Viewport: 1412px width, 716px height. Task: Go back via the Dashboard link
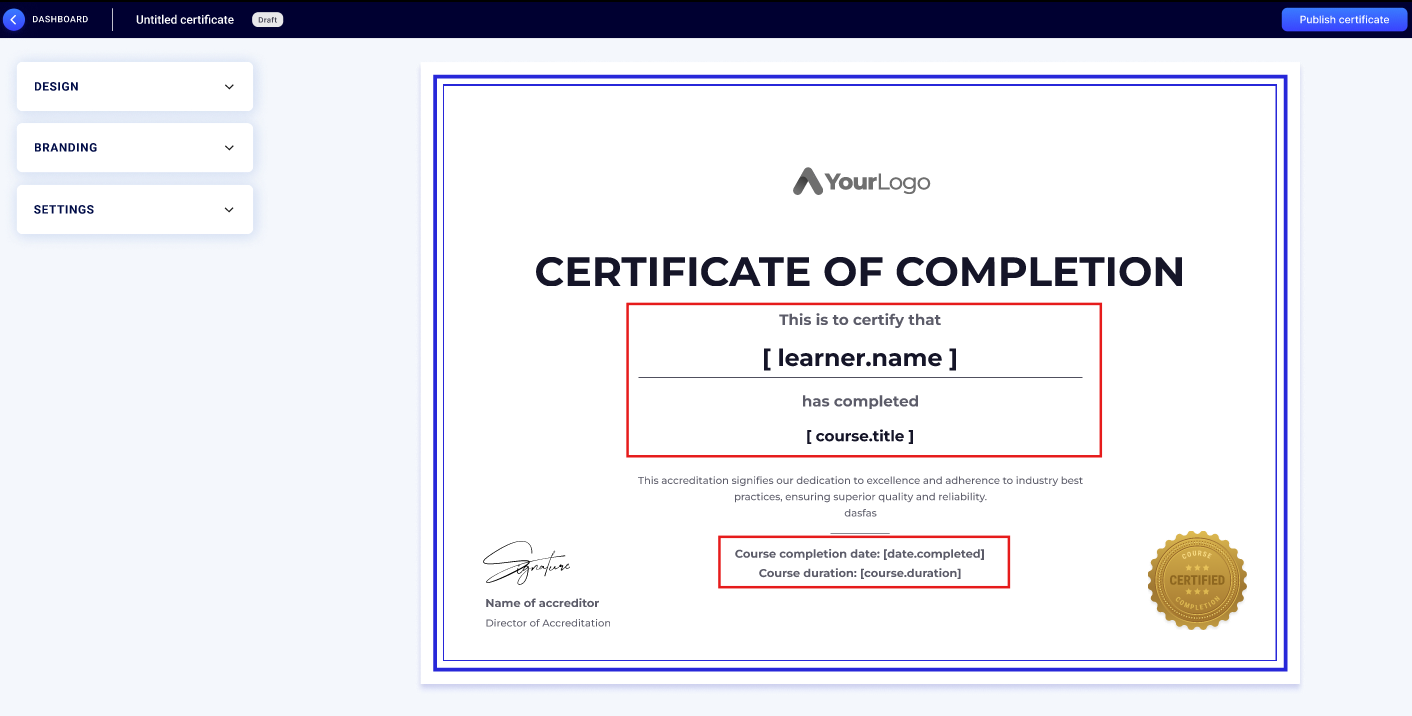(60, 20)
